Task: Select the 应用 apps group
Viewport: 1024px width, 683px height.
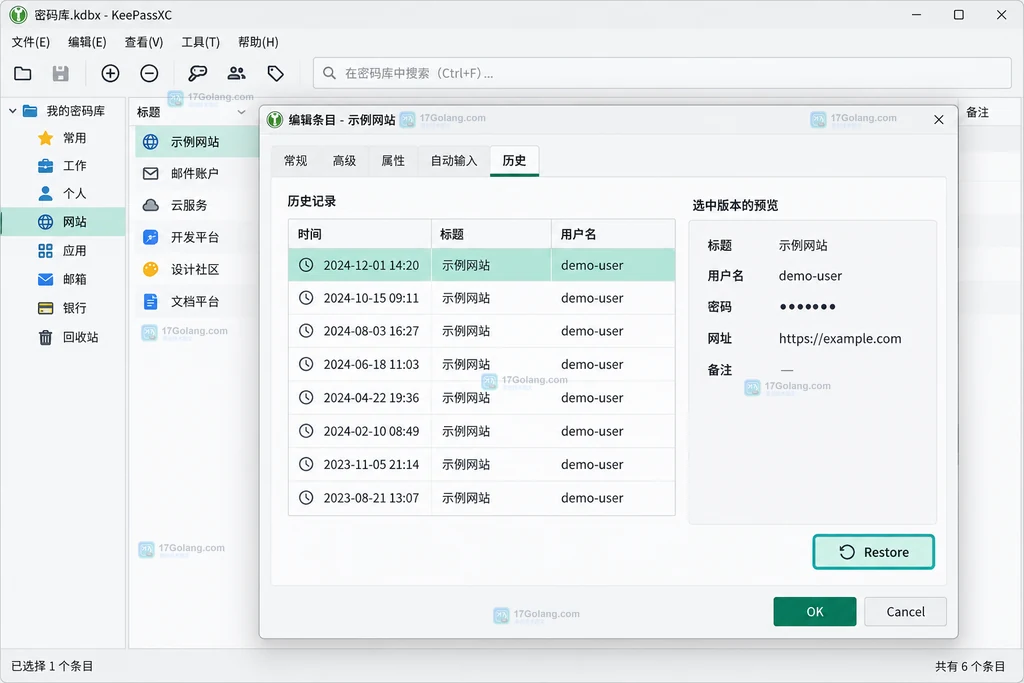Action: 63,251
